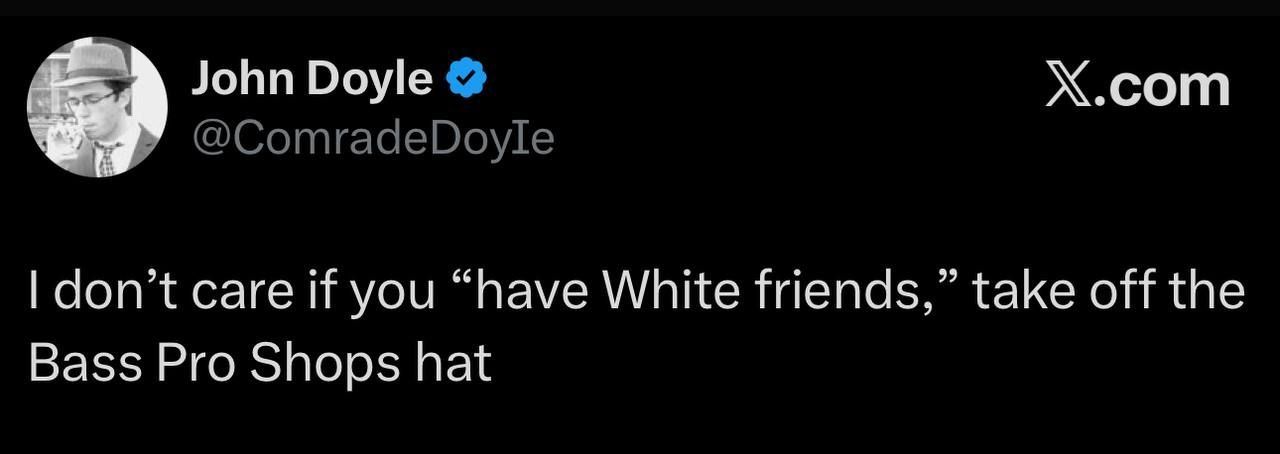Click the surname "Doyle" in the display name
The width and height of the screenshot is (1280, 454).
(x=369, y=80)
